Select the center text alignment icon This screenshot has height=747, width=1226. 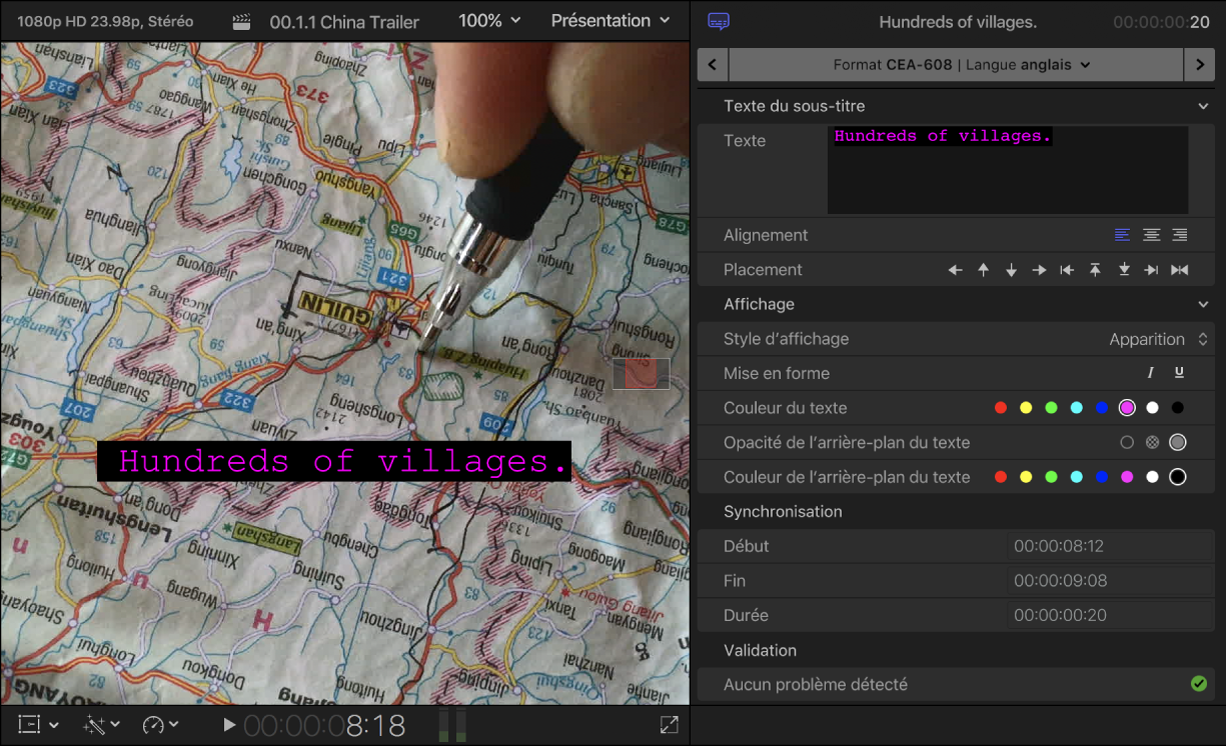click(x=1150, y=235)
